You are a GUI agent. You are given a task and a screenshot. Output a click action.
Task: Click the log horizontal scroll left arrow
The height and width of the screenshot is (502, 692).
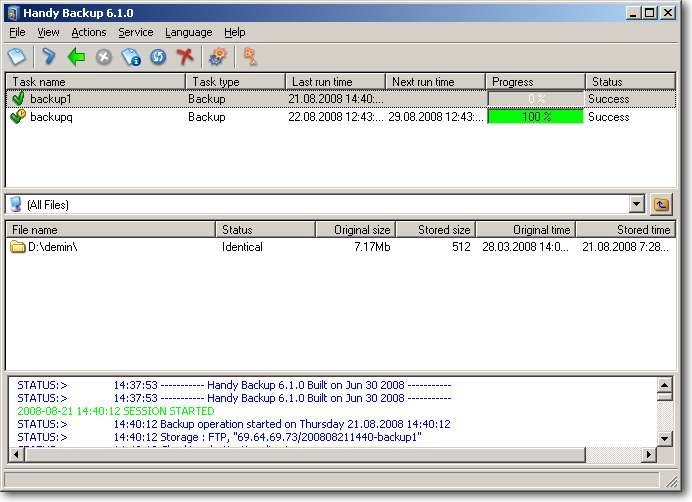[16, 454]
